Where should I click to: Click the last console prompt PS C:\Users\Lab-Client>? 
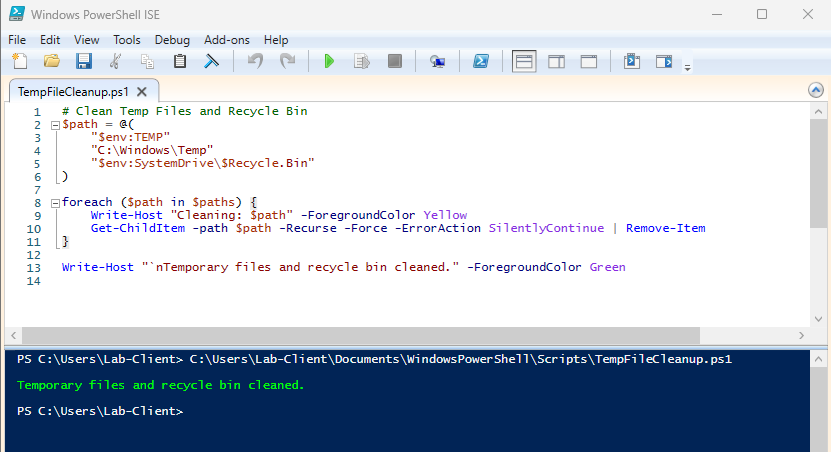pos(100,411)
